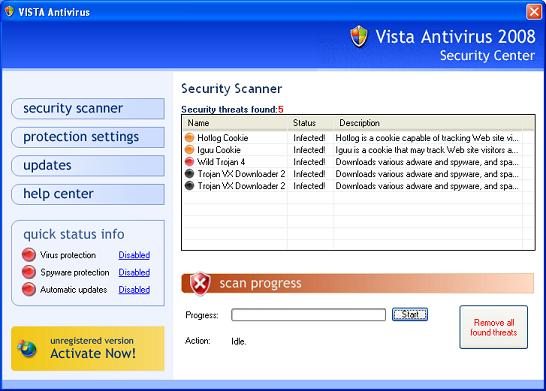This screenshot has width=546, height=391.
Task: Click the 'quick status info' heading
Action: click(74, 235)
